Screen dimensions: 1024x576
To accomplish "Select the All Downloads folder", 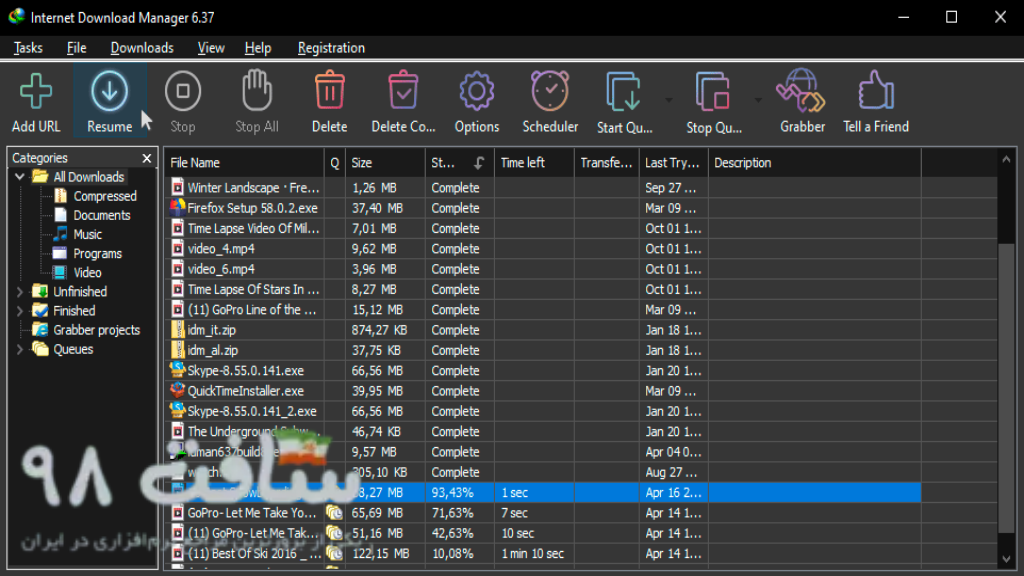I will pos(88,177).
